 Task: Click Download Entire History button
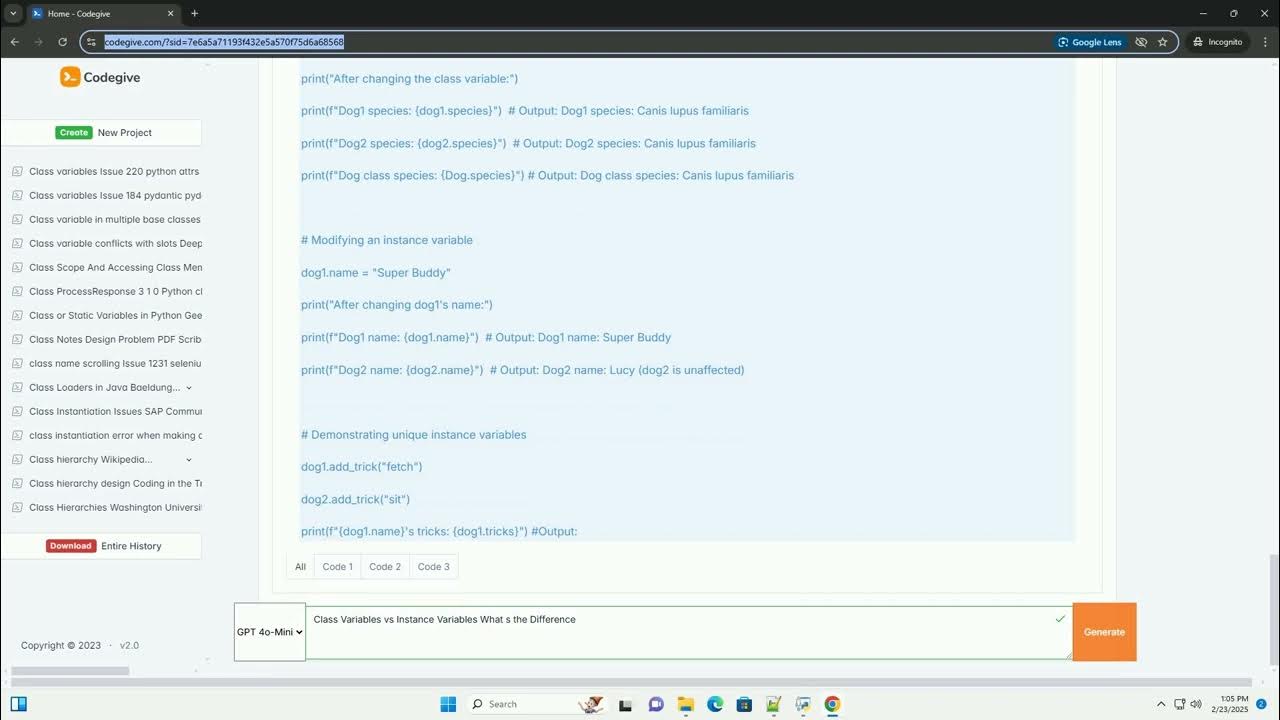click(102, 546)
